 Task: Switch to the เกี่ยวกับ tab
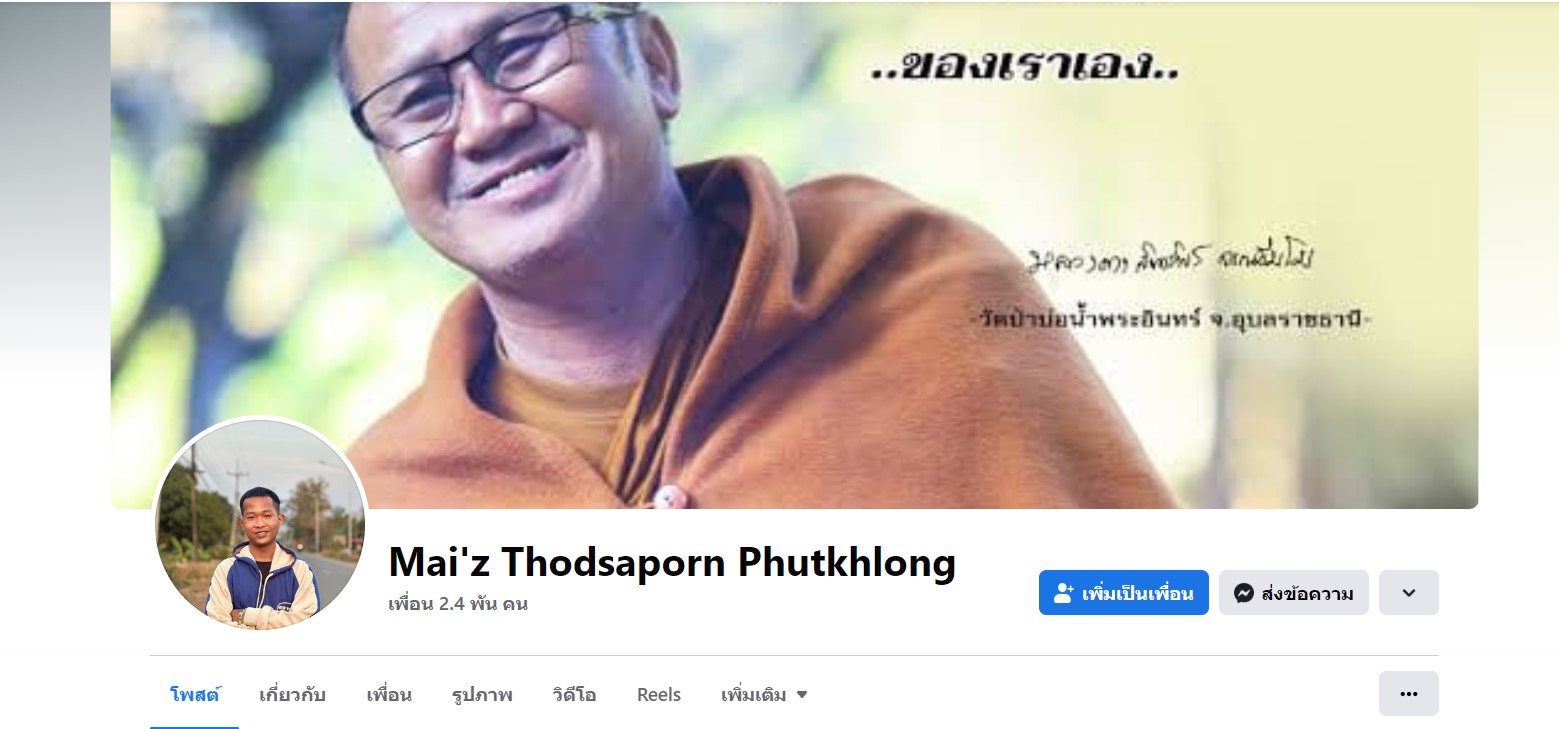[x=292, y=694]
